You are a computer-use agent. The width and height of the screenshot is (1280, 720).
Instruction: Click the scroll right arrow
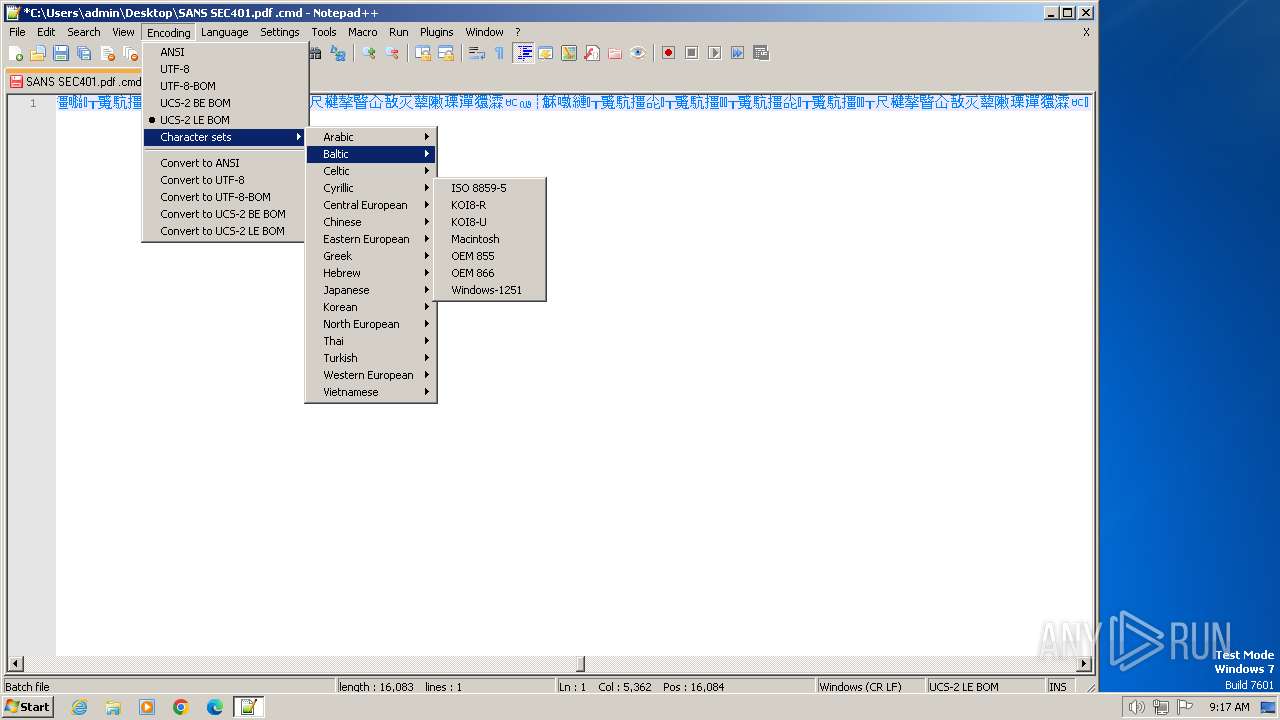(1084, 664)
